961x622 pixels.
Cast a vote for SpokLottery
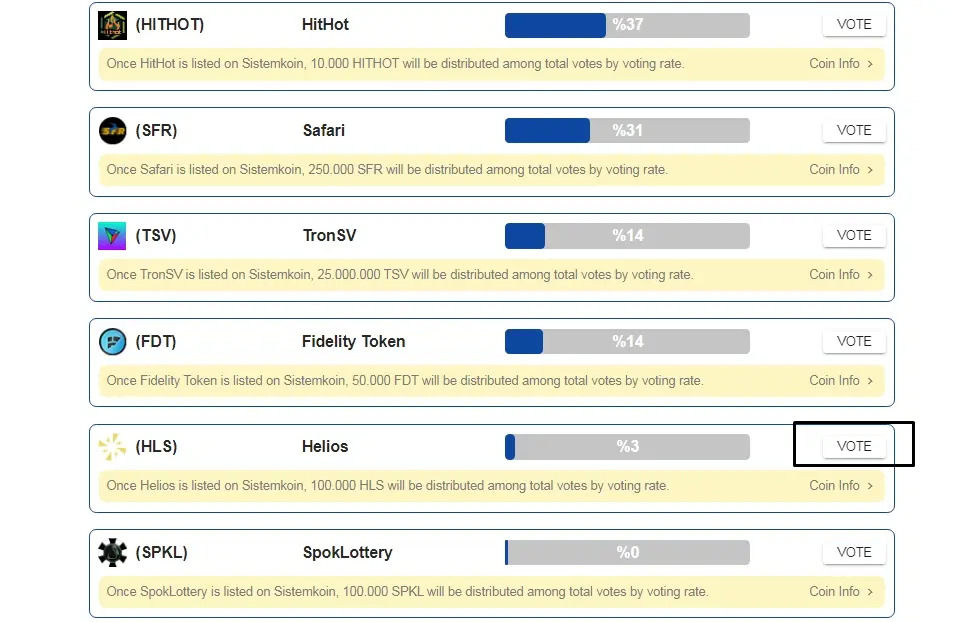click(x=854, y=552)
